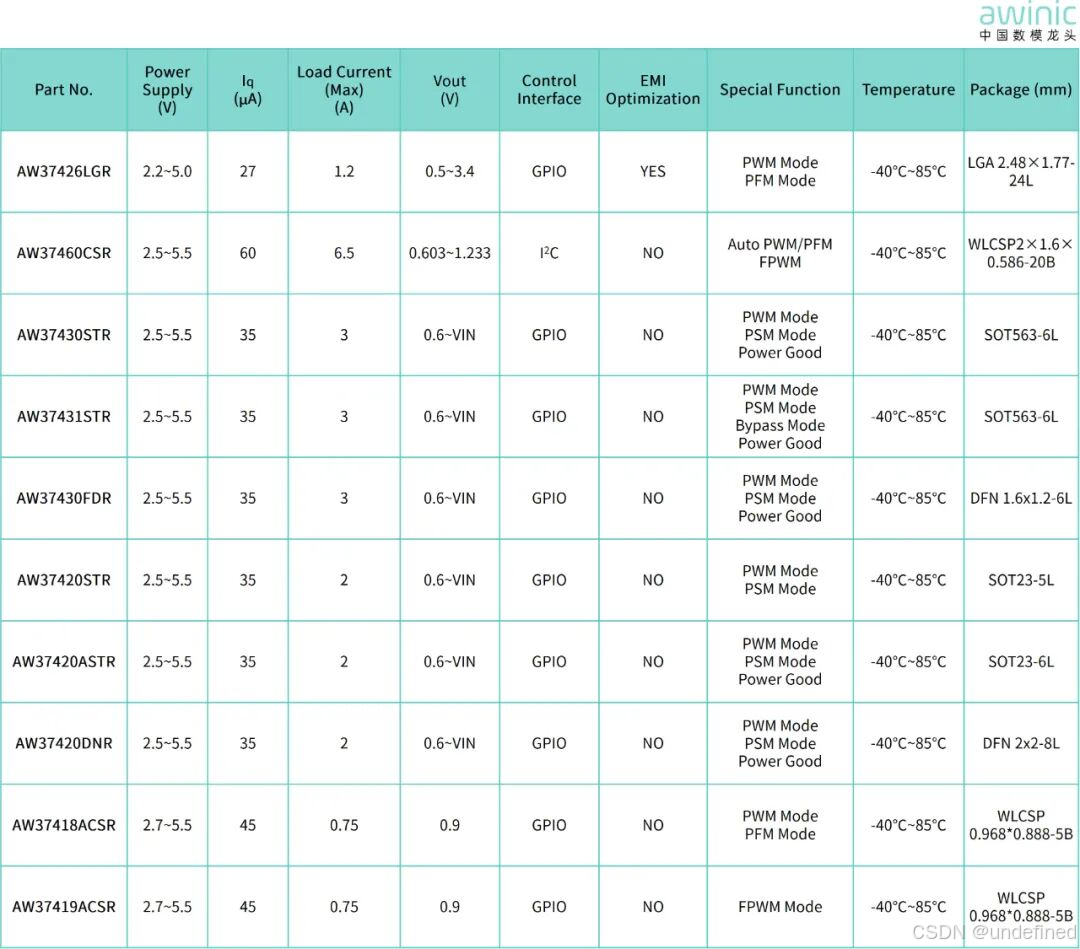The width and height of the screenshot is (1080, 949).
Task: Click the '2.2~5.0' power supply cell
Action: pos(167,171)
